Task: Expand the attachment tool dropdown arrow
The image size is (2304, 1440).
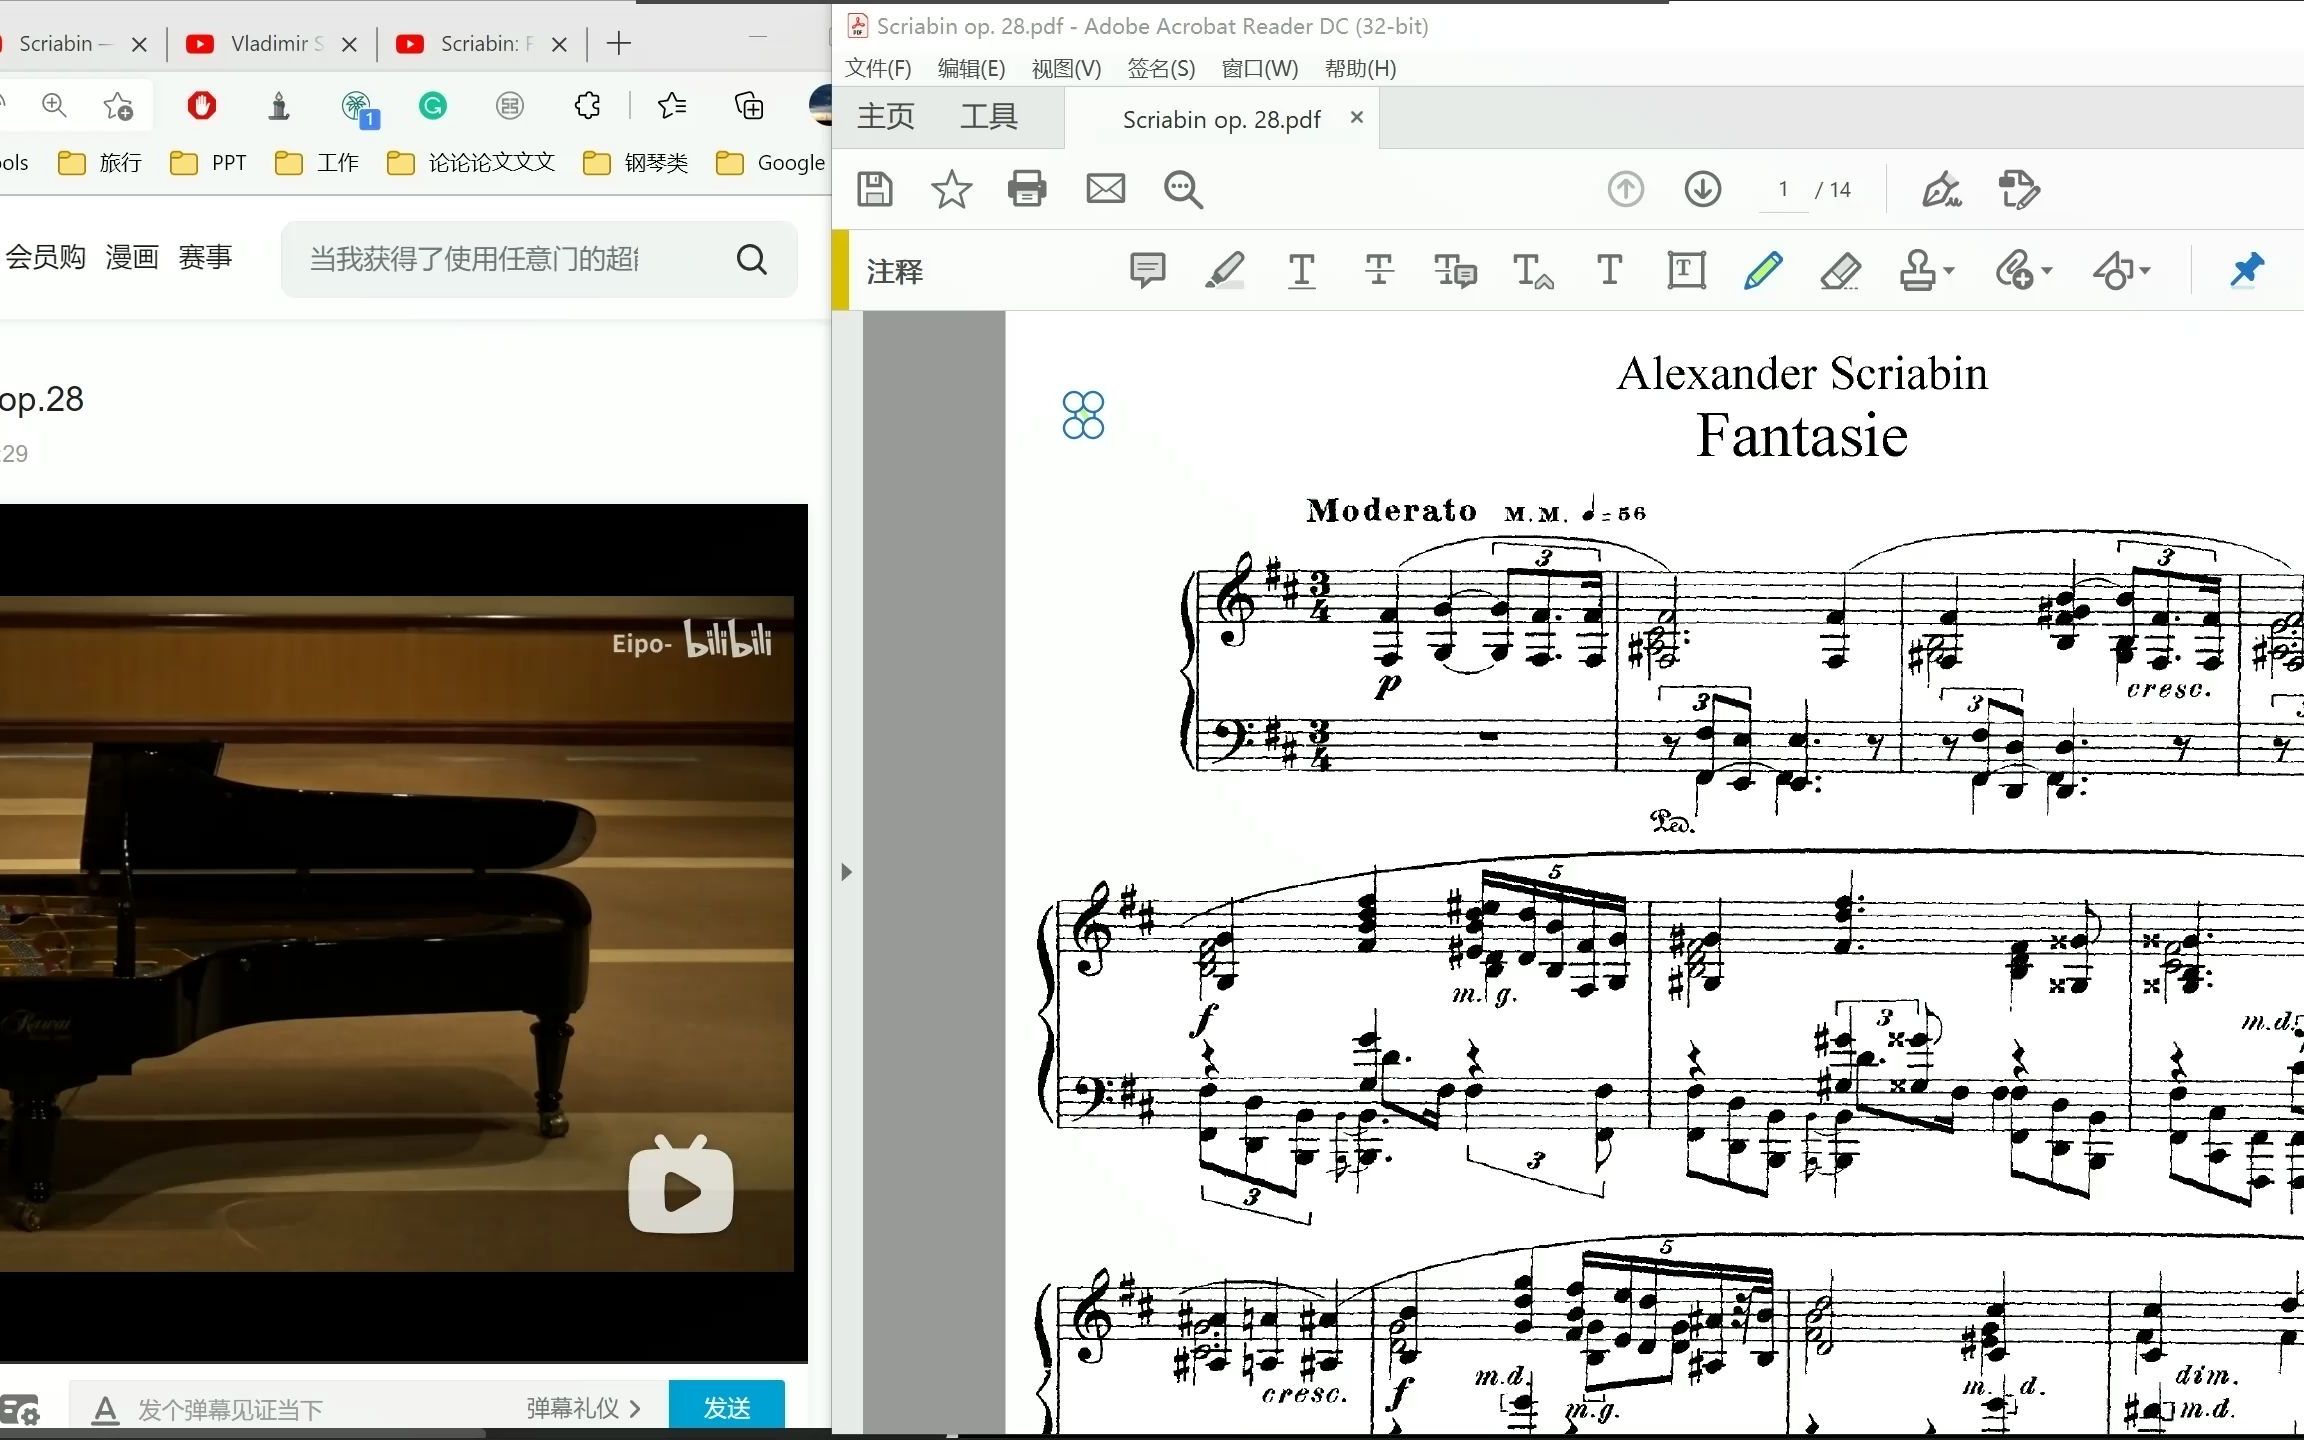Action: tap(2046, 271)
